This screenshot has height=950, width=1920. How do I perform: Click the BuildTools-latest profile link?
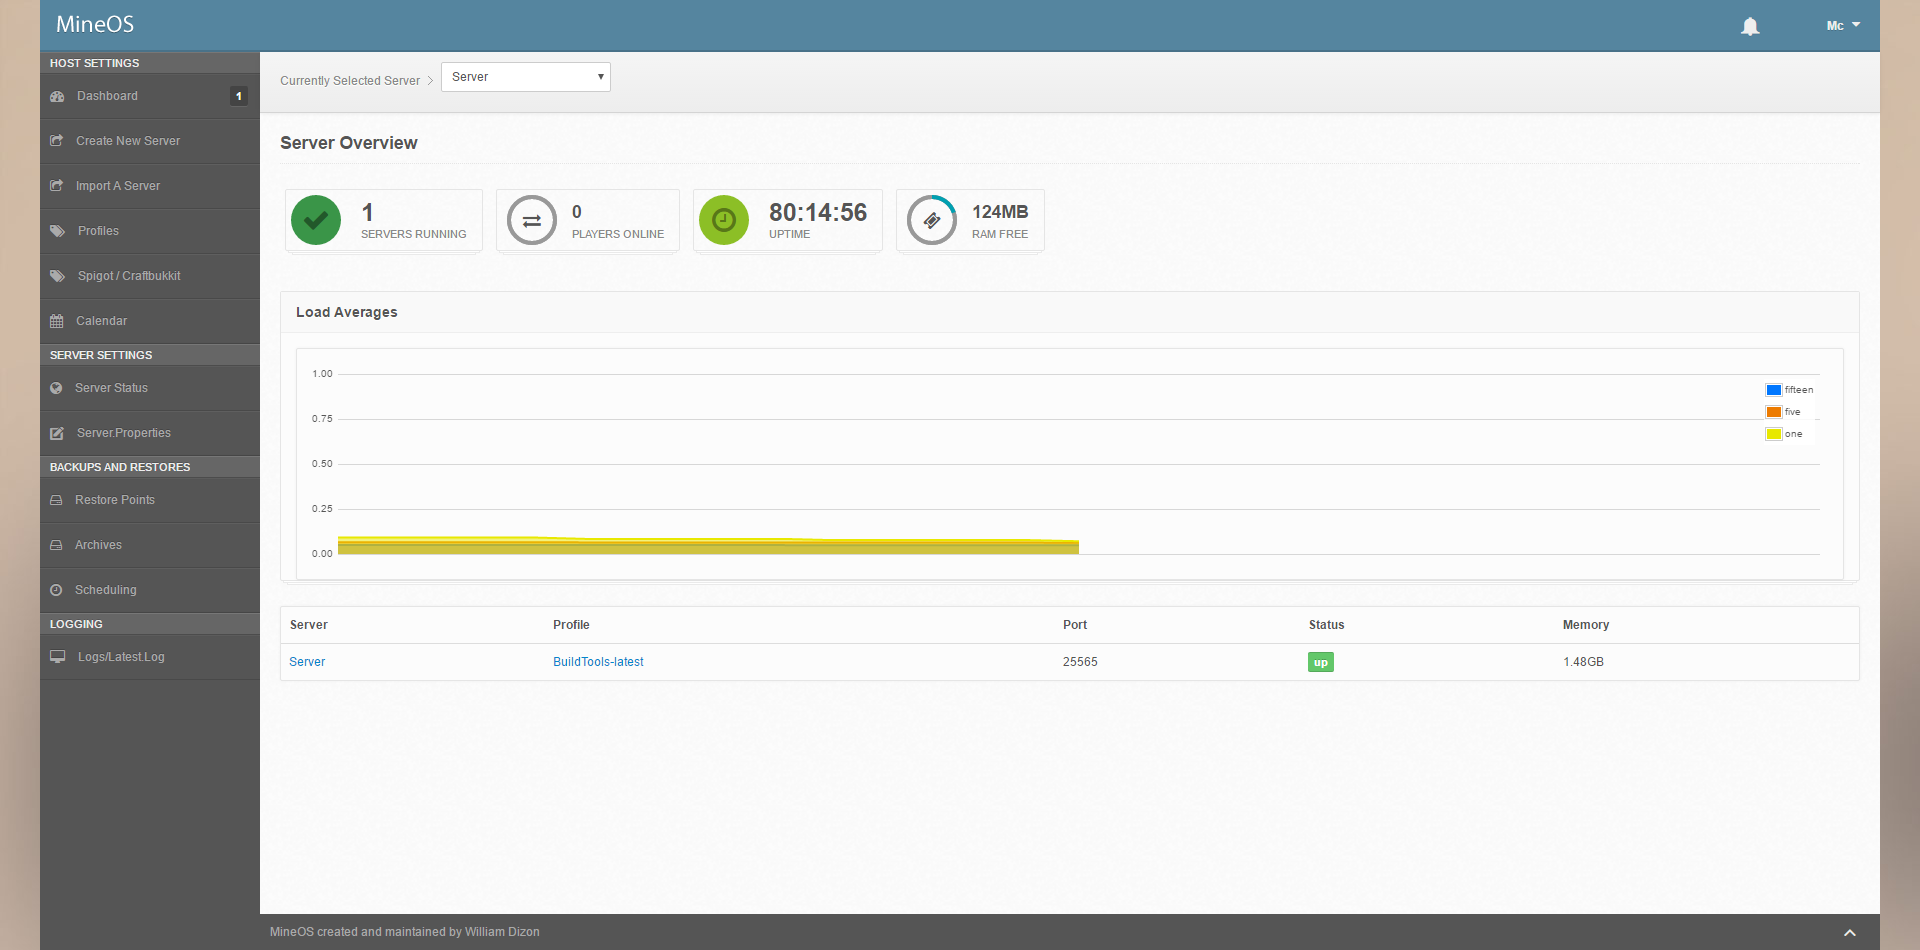[x=598, y=662]
